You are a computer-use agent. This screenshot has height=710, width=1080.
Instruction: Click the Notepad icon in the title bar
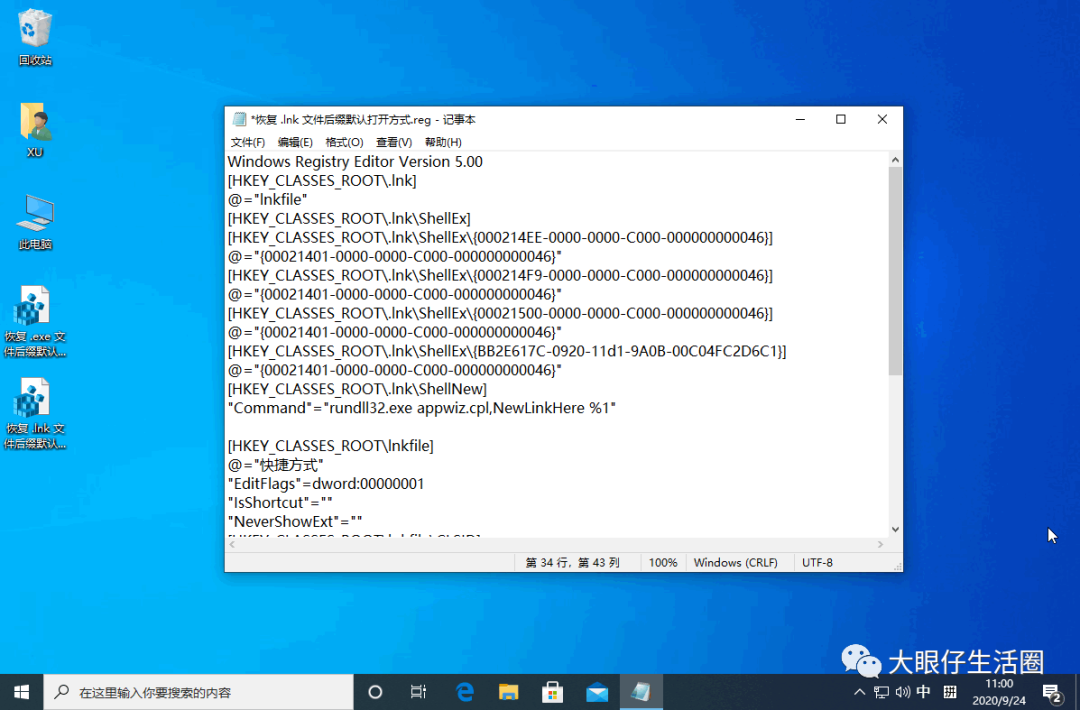pos(239,119)
